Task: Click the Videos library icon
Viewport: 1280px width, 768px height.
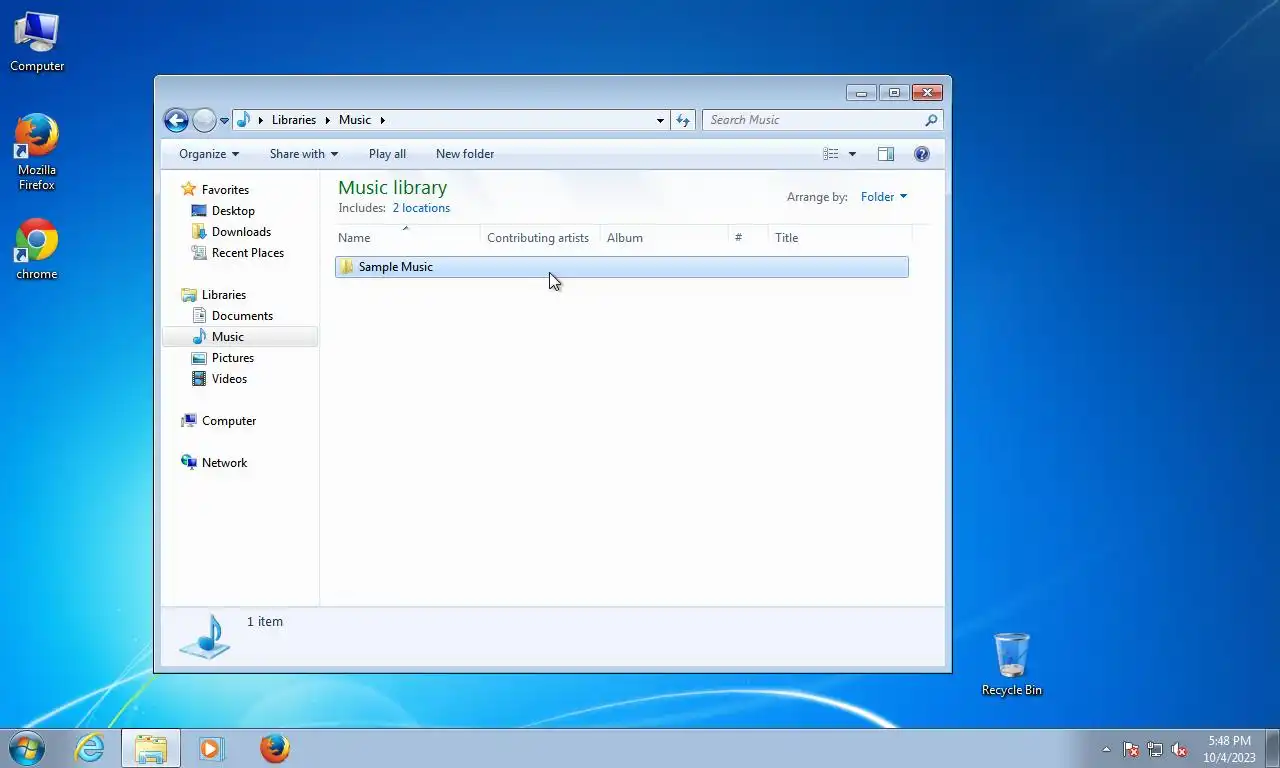Action: (198, 379)
